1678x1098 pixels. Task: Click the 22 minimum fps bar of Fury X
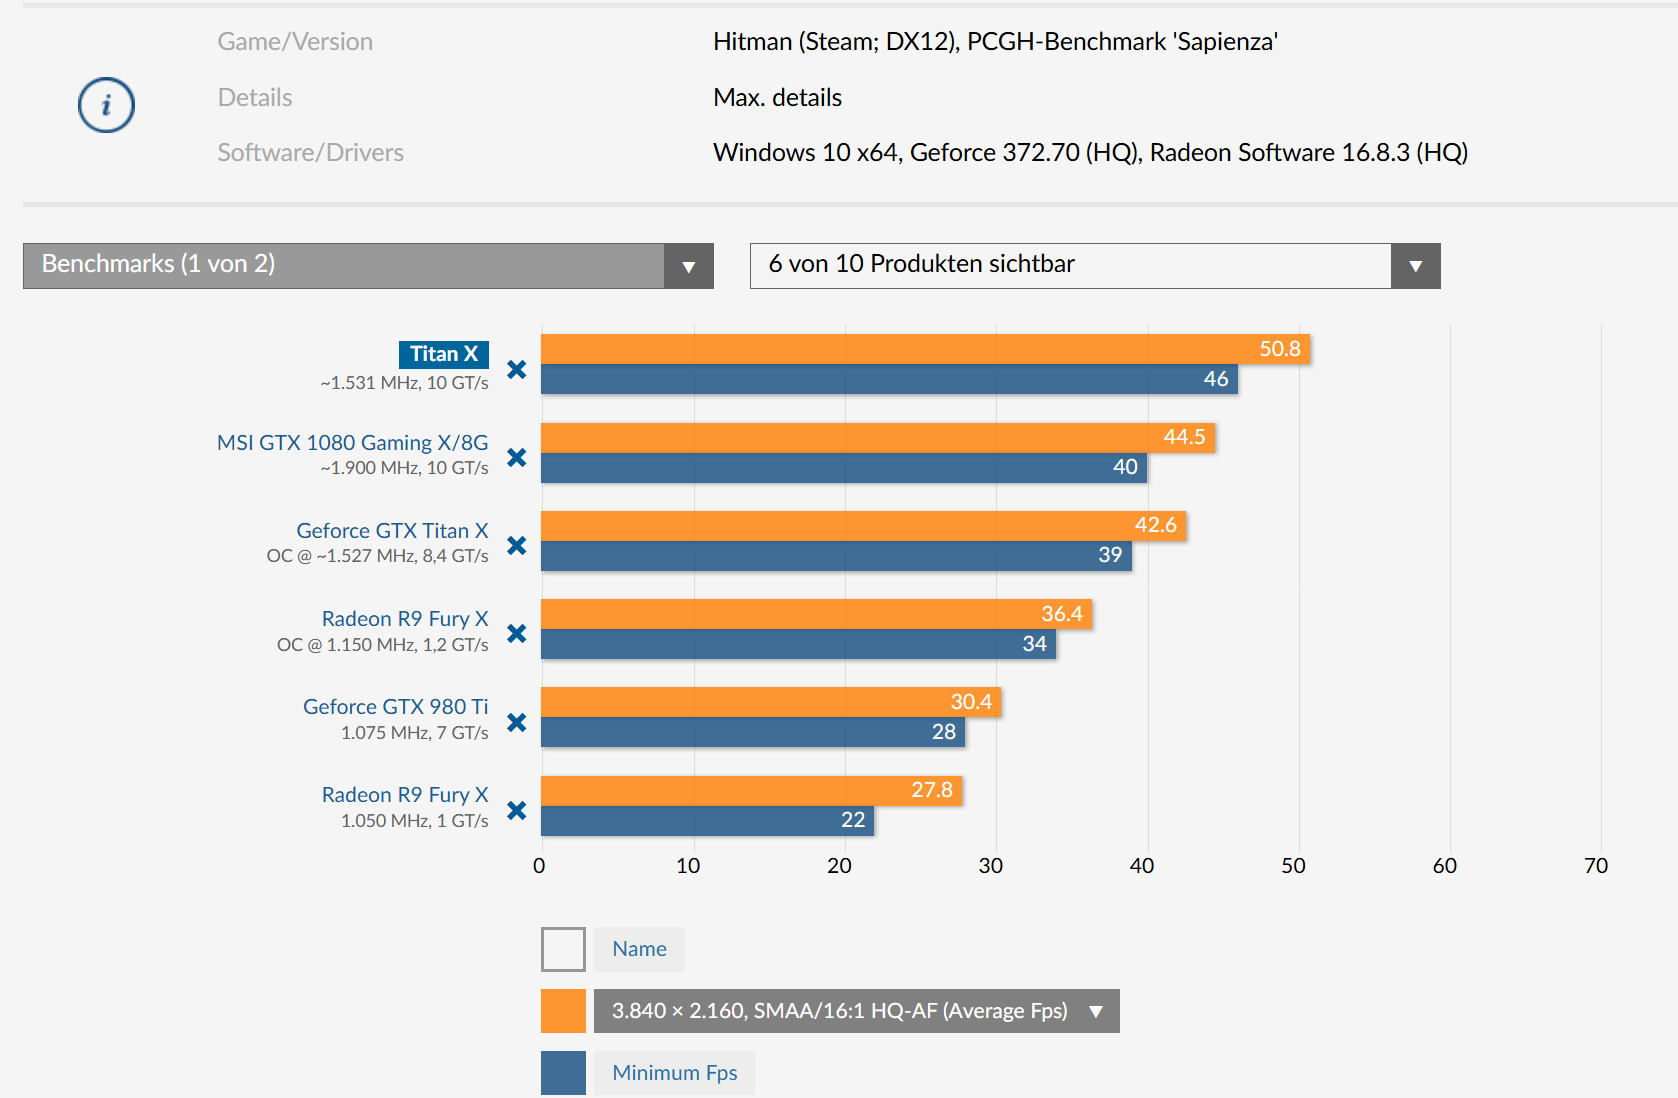pos(707,821)
